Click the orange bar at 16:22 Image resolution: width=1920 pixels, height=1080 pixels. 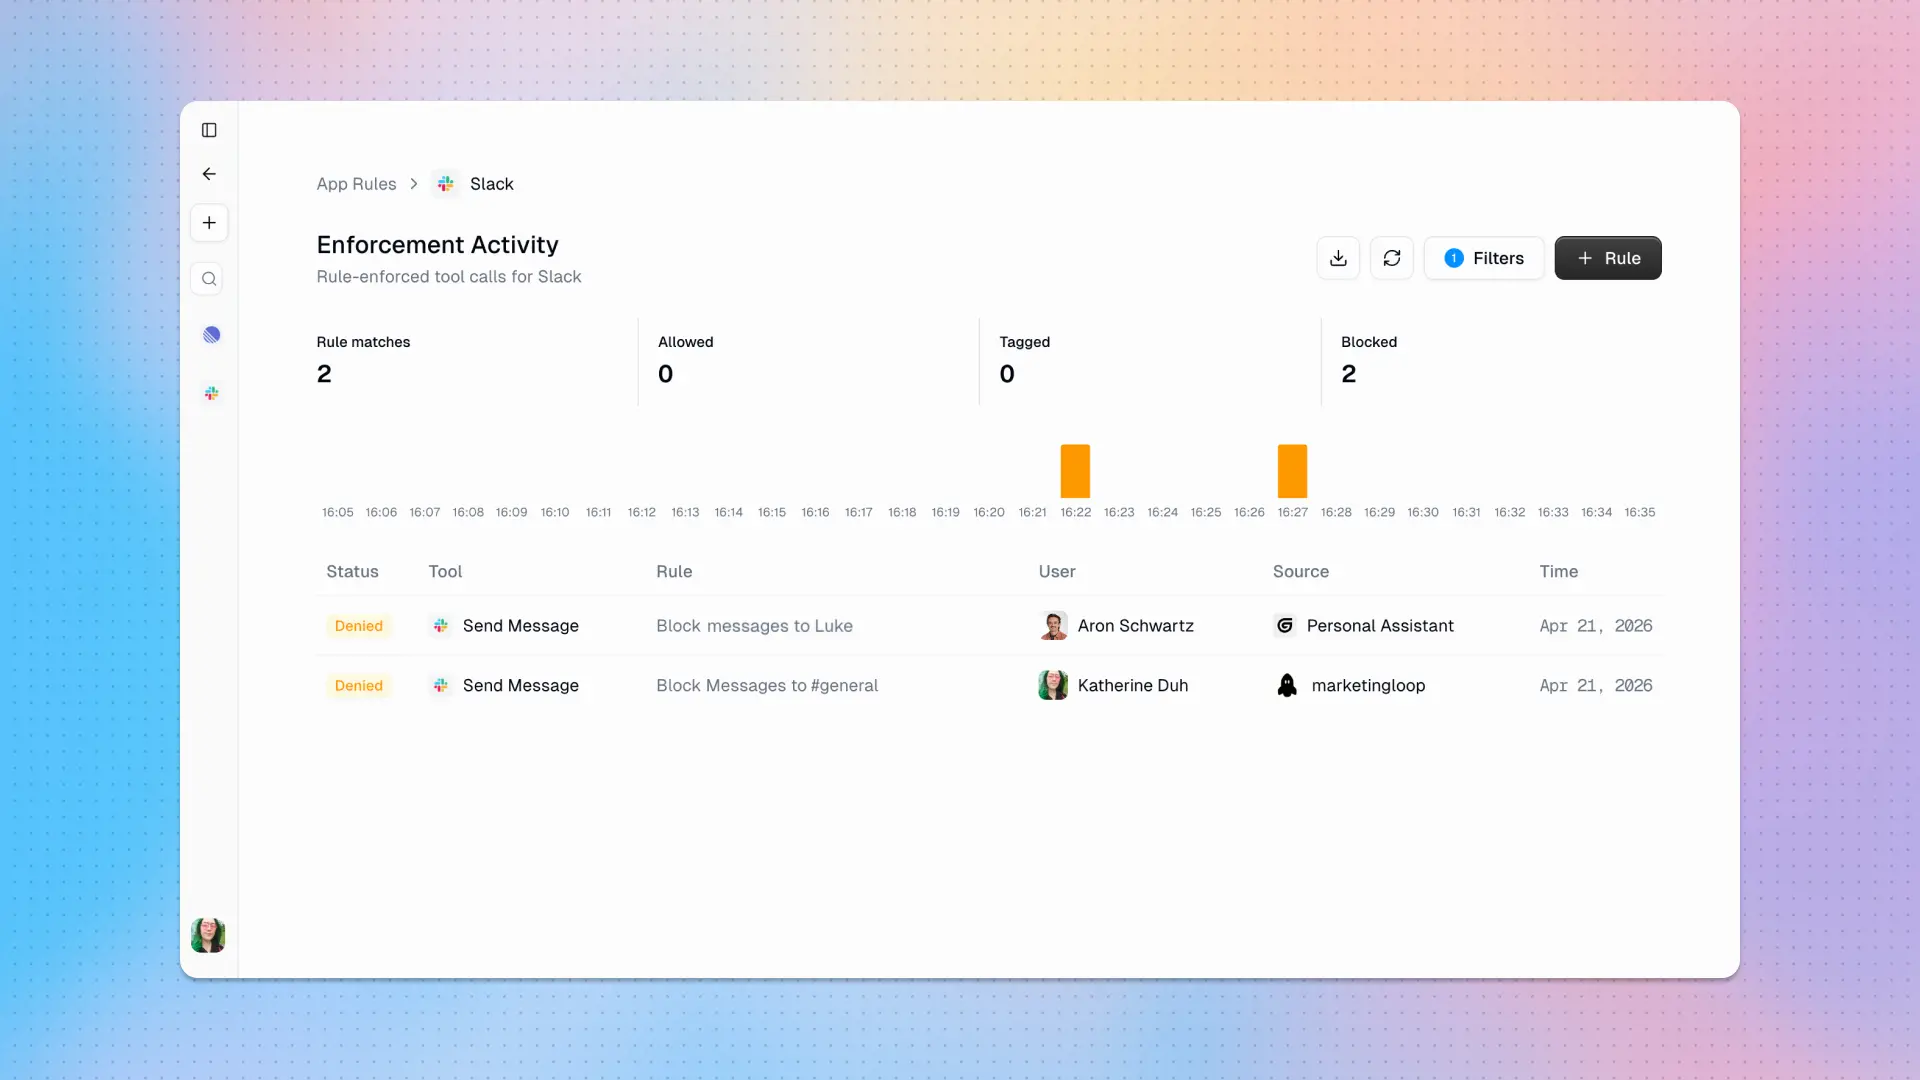coord(1075,471)
